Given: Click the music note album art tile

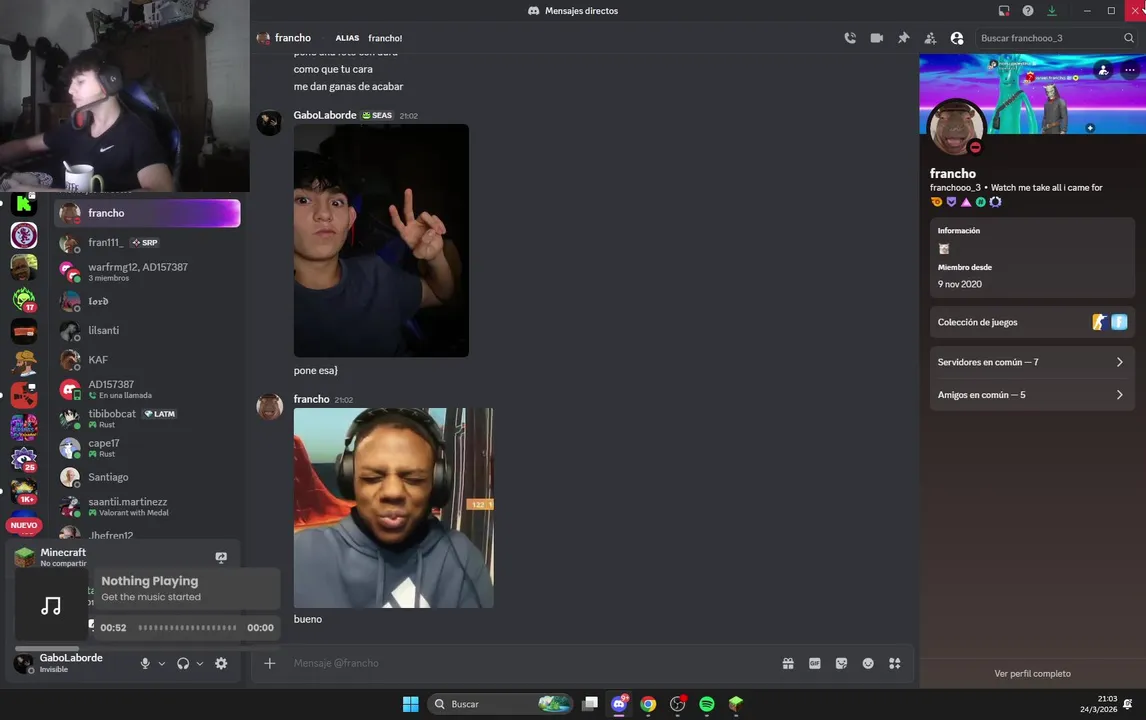Looking at the screenshot, I should click(51, 605).
